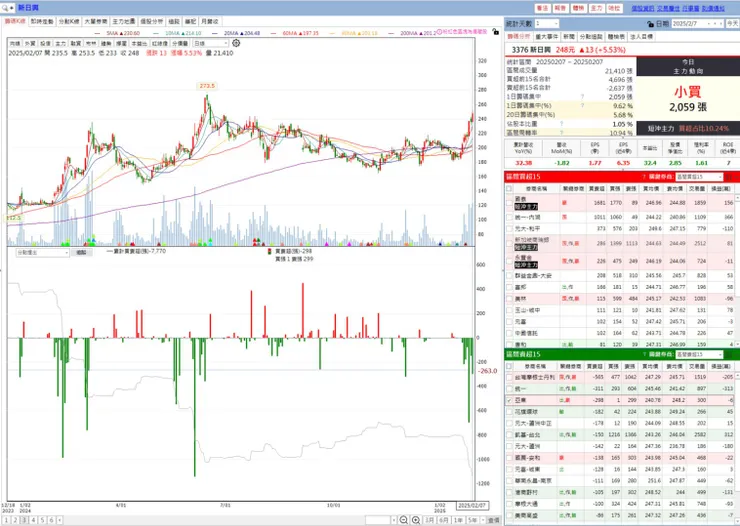Click the stock search magnifier icon
The image size is (740, 526).
tap(5, 8)
